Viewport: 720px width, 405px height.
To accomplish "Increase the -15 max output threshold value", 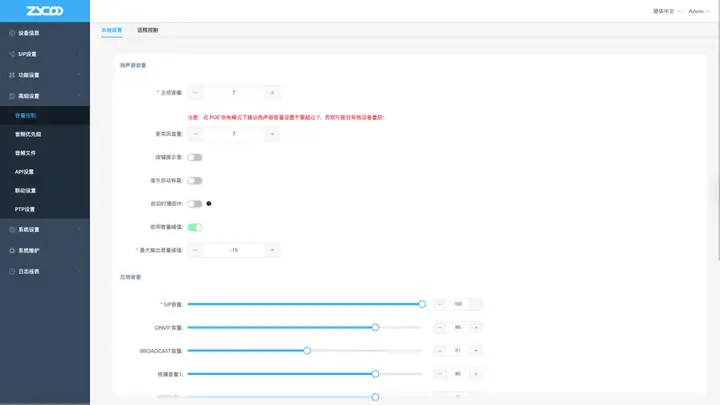I will (x=272, y=250).
